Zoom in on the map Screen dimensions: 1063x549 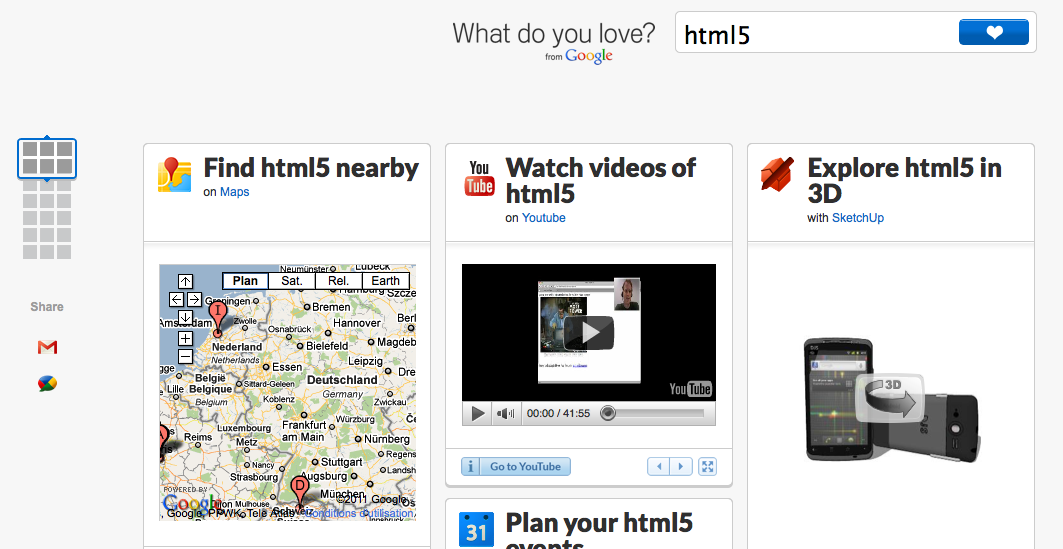pos(185,338)
